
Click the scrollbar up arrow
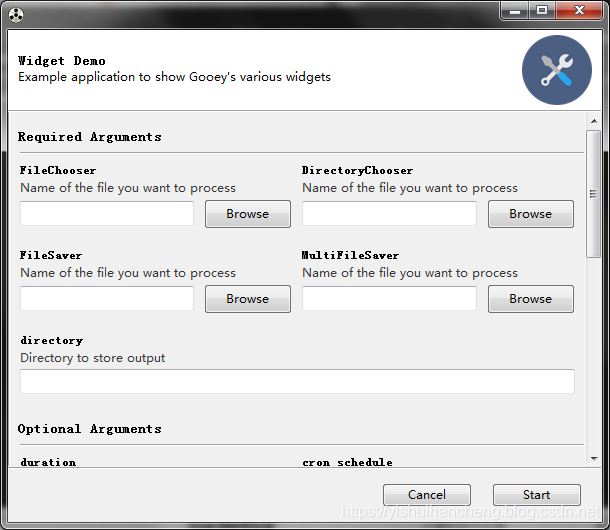coord(594,121)
